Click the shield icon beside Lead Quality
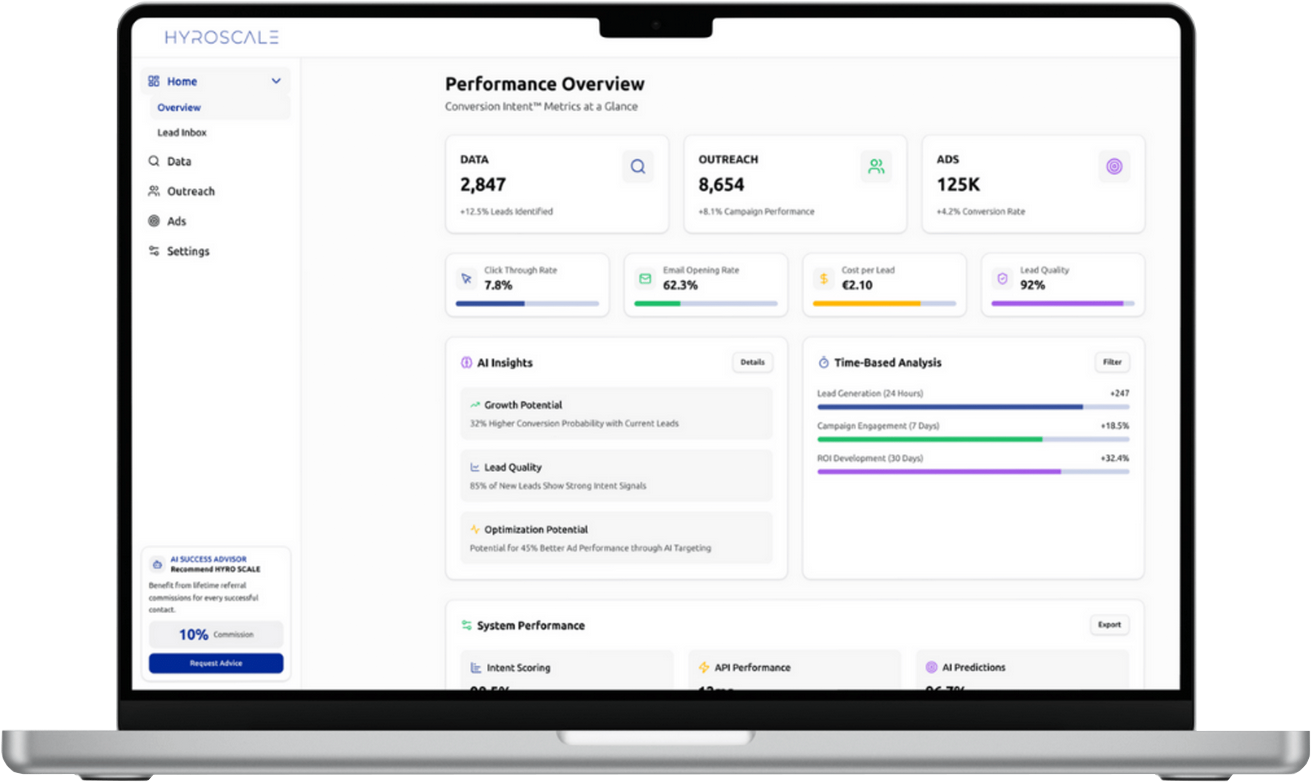Viewport: 1311px width, 782px height. [x=1002, y=279]
